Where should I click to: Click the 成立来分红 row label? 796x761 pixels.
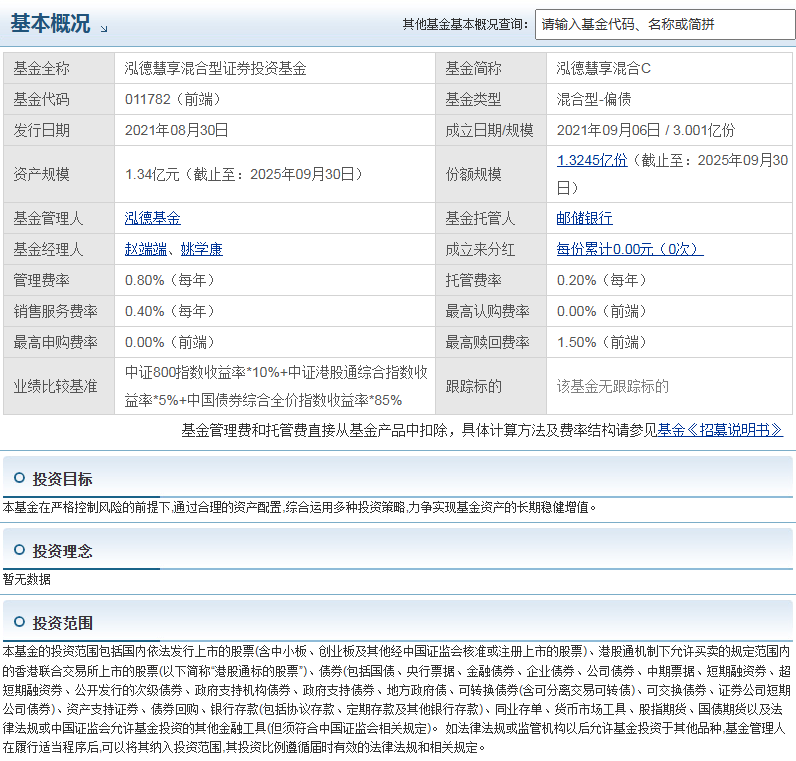[x=480, y=249]
